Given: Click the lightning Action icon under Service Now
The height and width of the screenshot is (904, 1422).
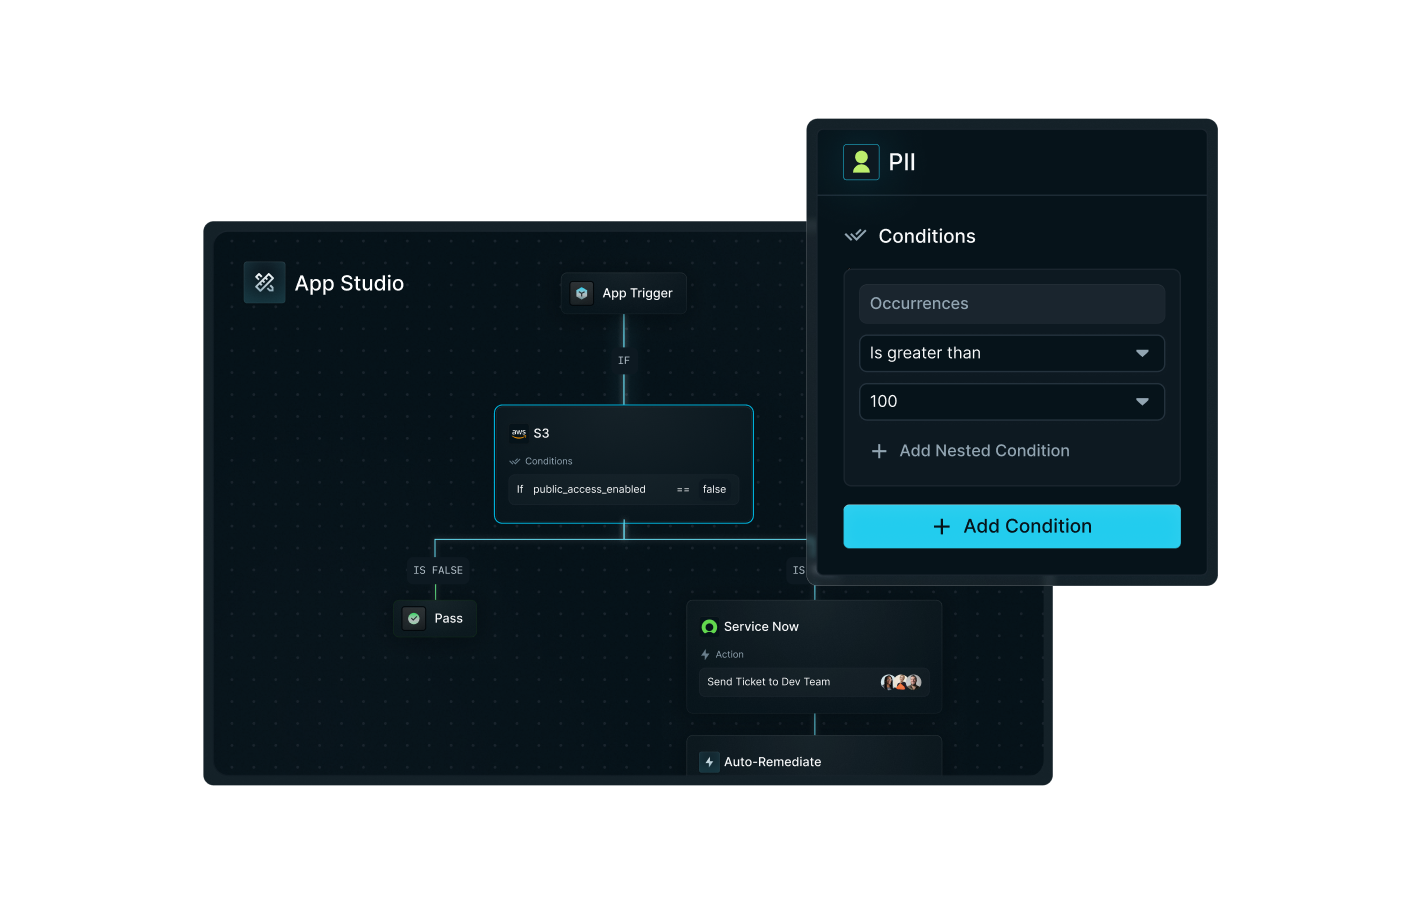Looking at the screenshot, I should point(708,654).
